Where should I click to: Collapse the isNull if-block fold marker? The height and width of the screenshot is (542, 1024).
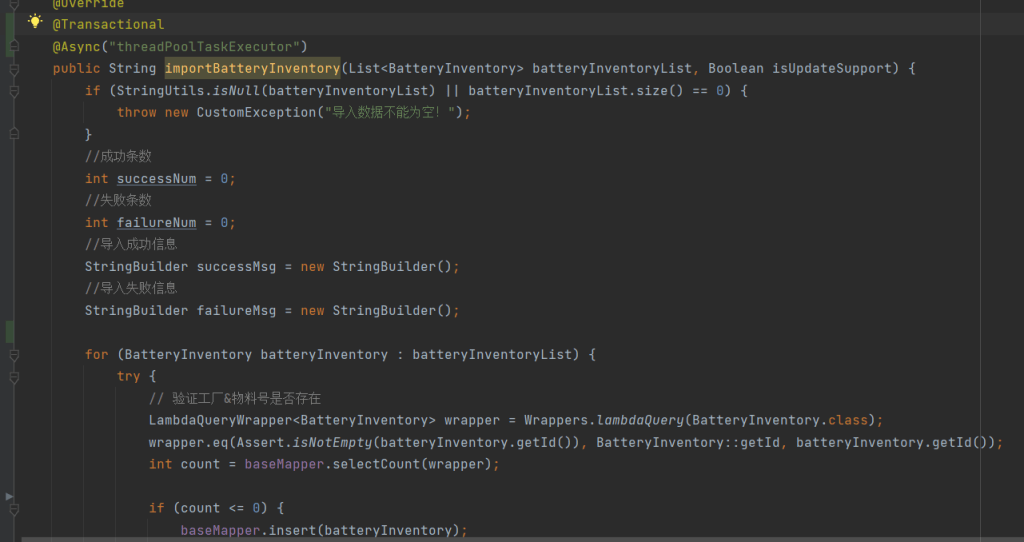point(14,91)
